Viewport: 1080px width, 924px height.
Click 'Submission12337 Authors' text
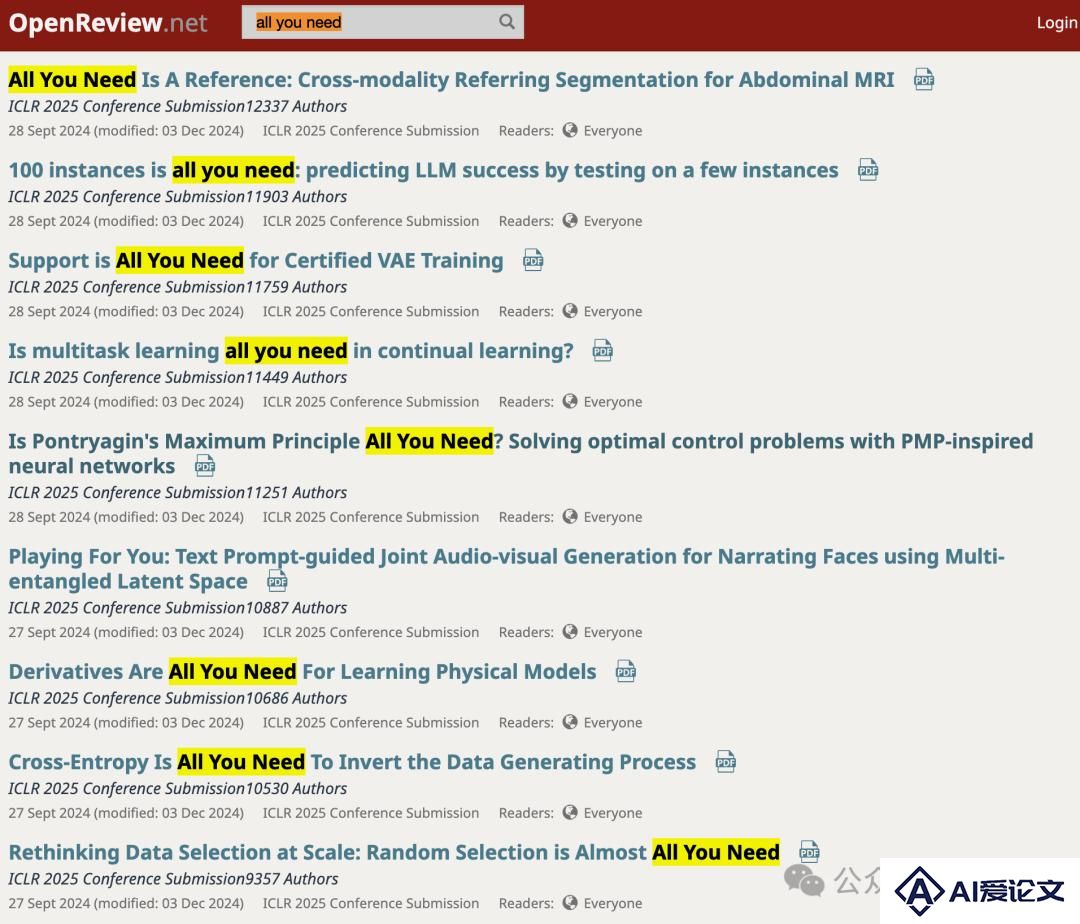pyautogui.click(x=256, y=107)
